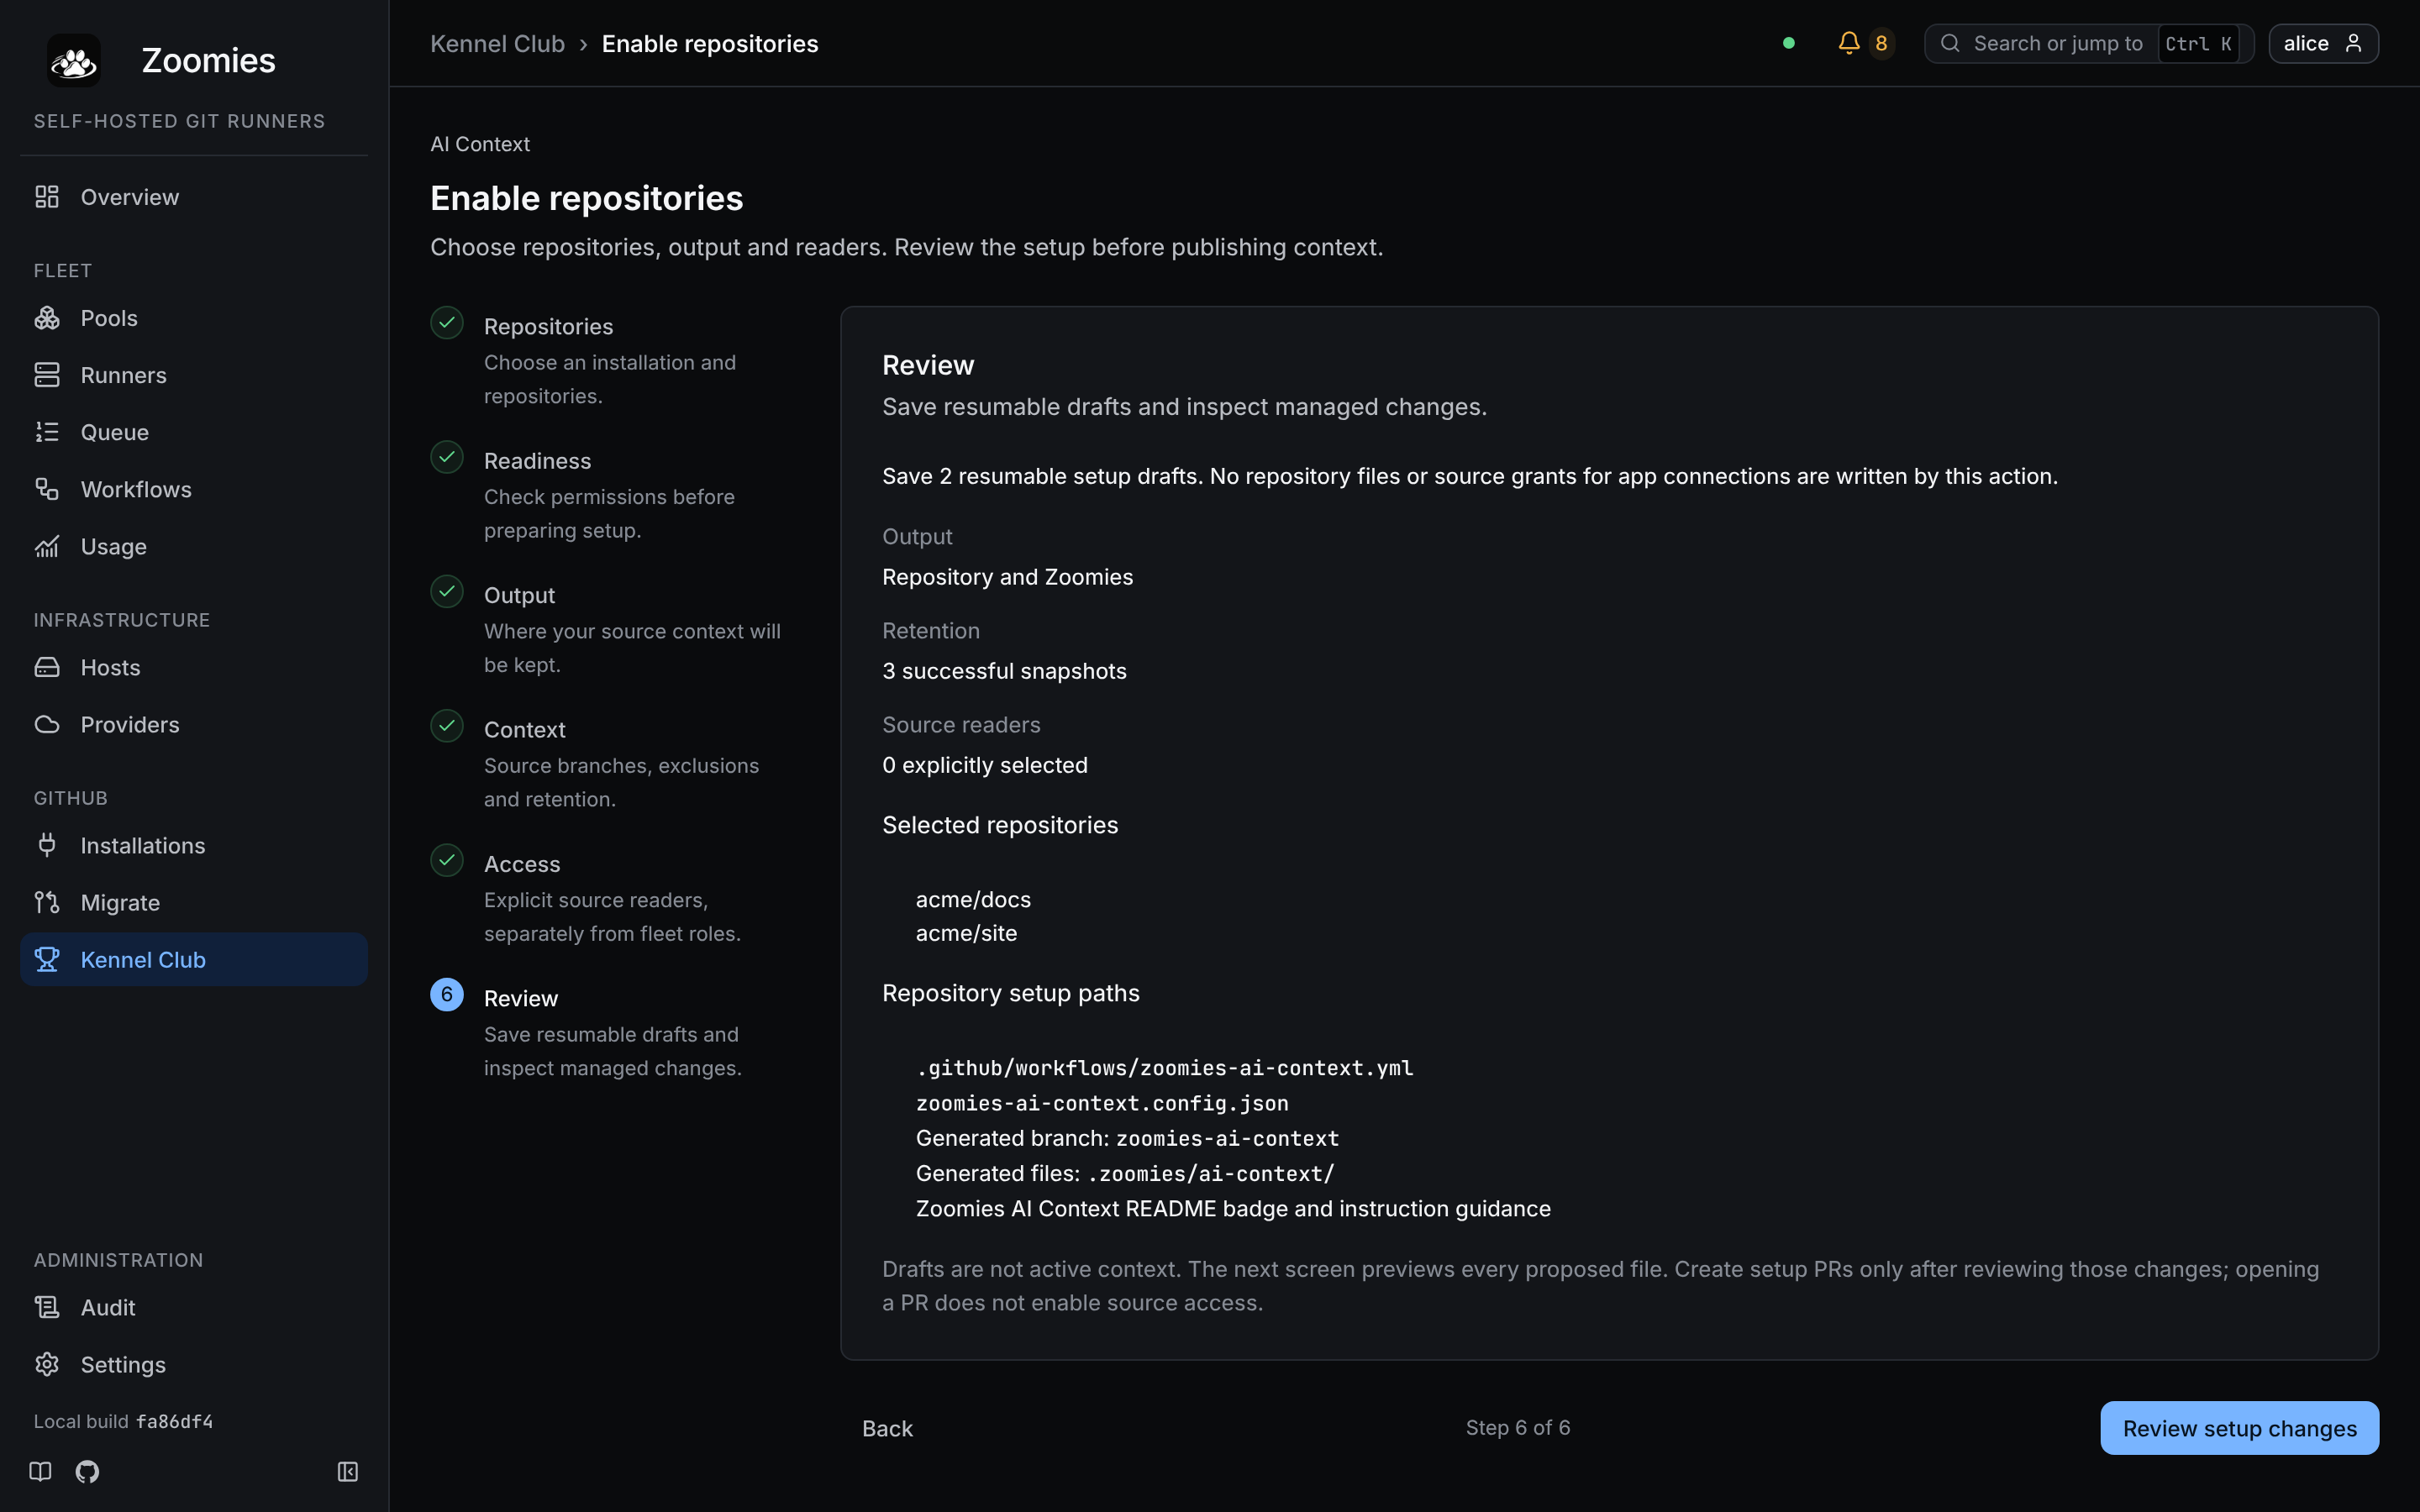This screenshot has width=2420, height=1512.
Task: Click the Local build fa86df4 label
Action: pyautogui.click(x=123, y=1421)
